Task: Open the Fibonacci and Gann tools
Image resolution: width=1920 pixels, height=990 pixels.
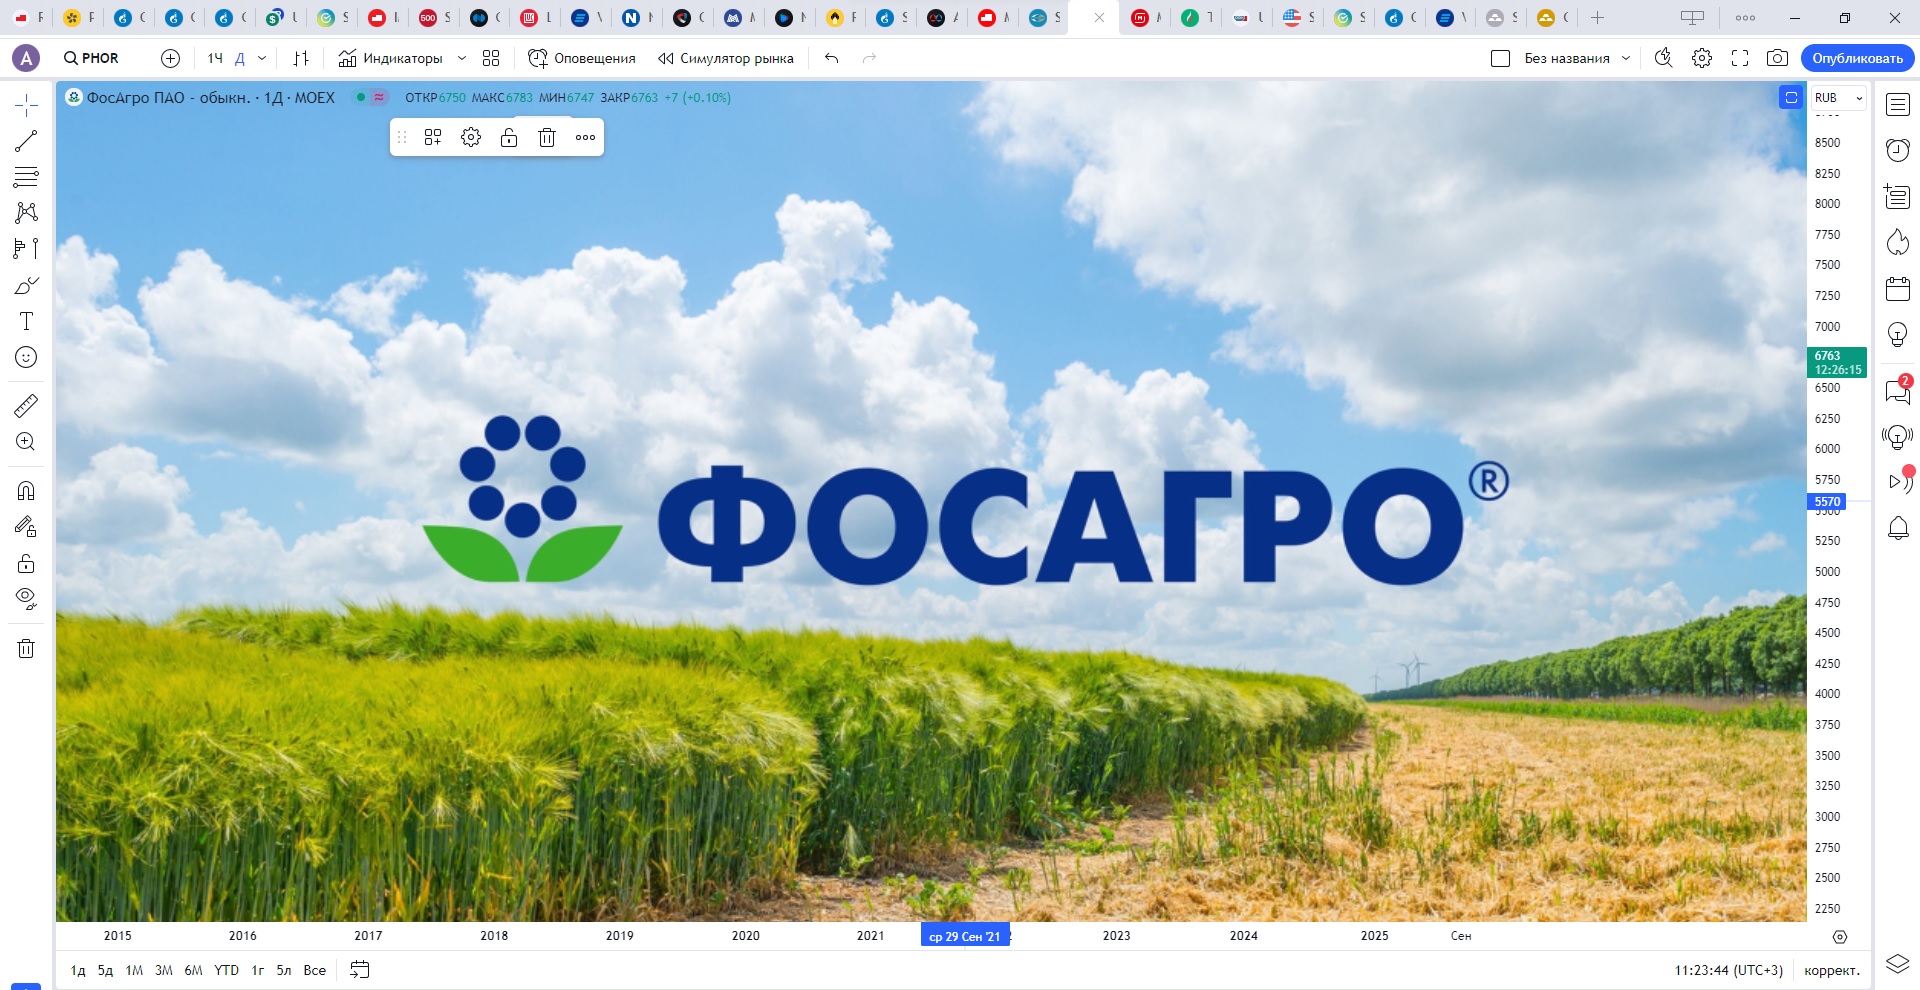Action: tap(26, 177)
